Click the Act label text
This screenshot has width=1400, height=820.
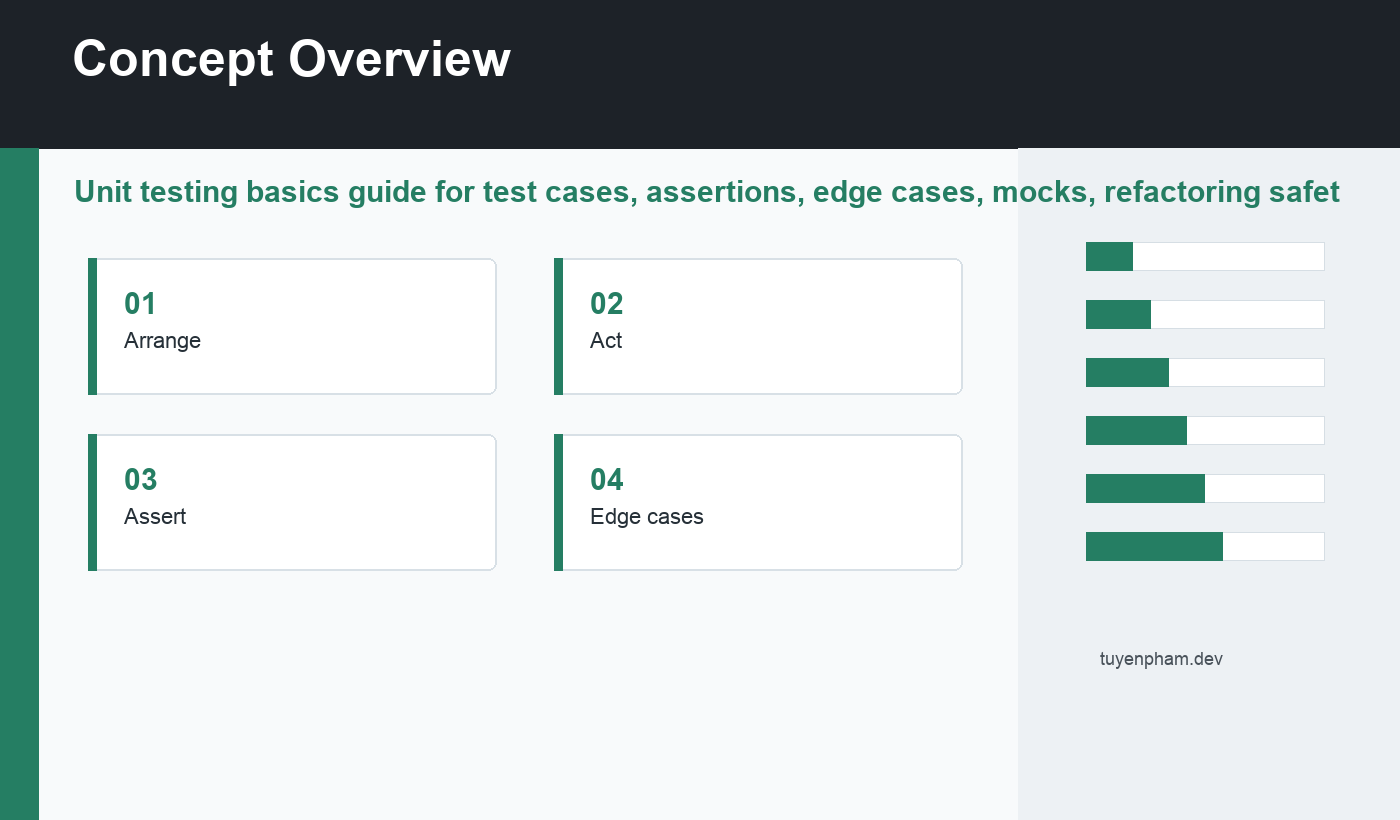coord(606,341)
